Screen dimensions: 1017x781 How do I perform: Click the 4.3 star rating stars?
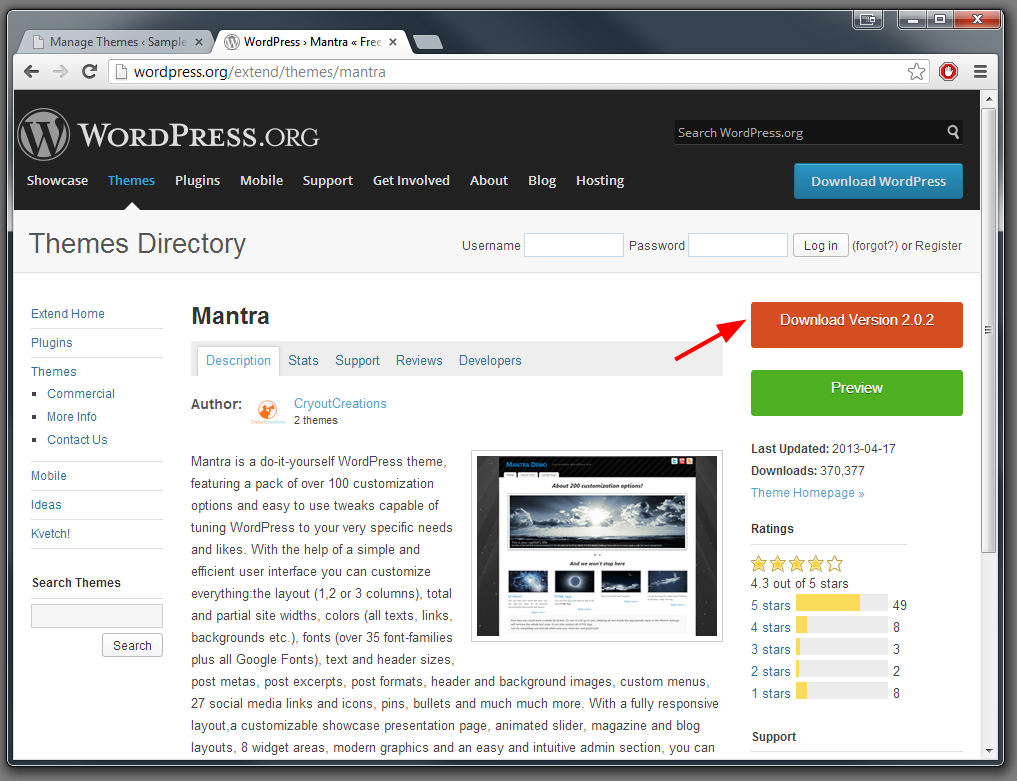(796, 563)
